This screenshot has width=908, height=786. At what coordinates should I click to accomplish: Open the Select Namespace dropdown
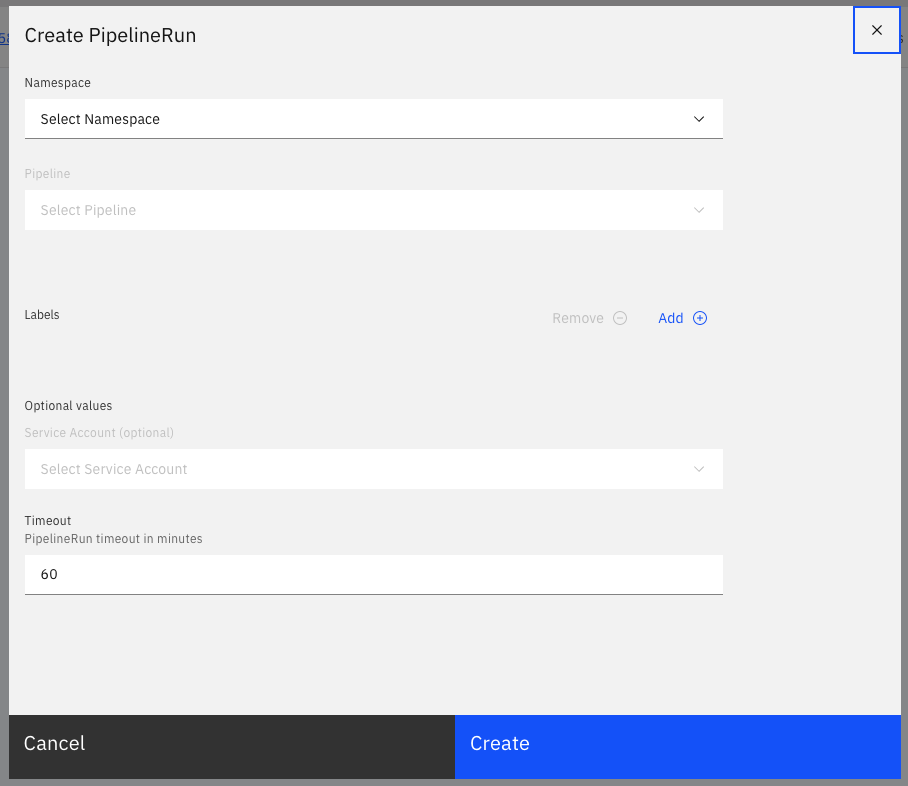pos(373,119)
